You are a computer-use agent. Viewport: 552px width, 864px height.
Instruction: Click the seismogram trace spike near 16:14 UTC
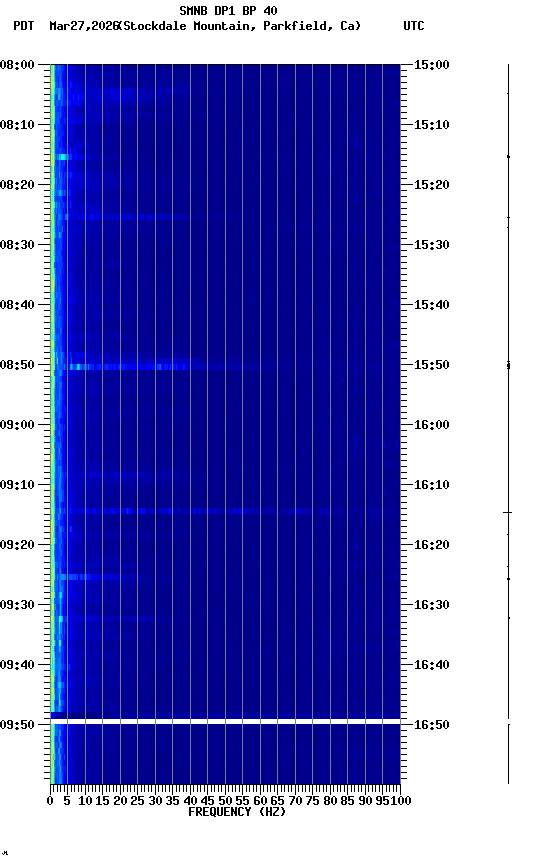pos(508,512)
